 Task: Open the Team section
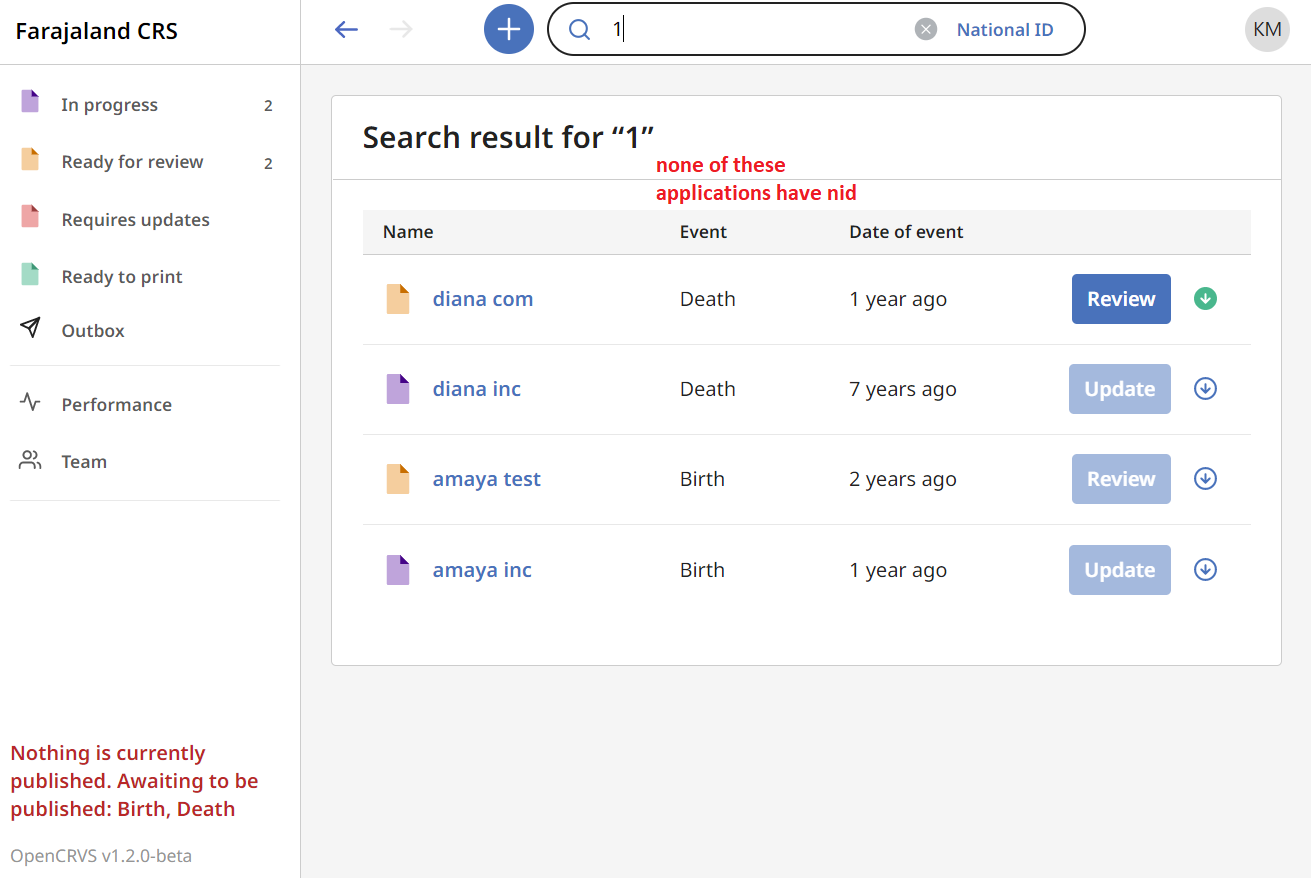(x=85, y=460)
